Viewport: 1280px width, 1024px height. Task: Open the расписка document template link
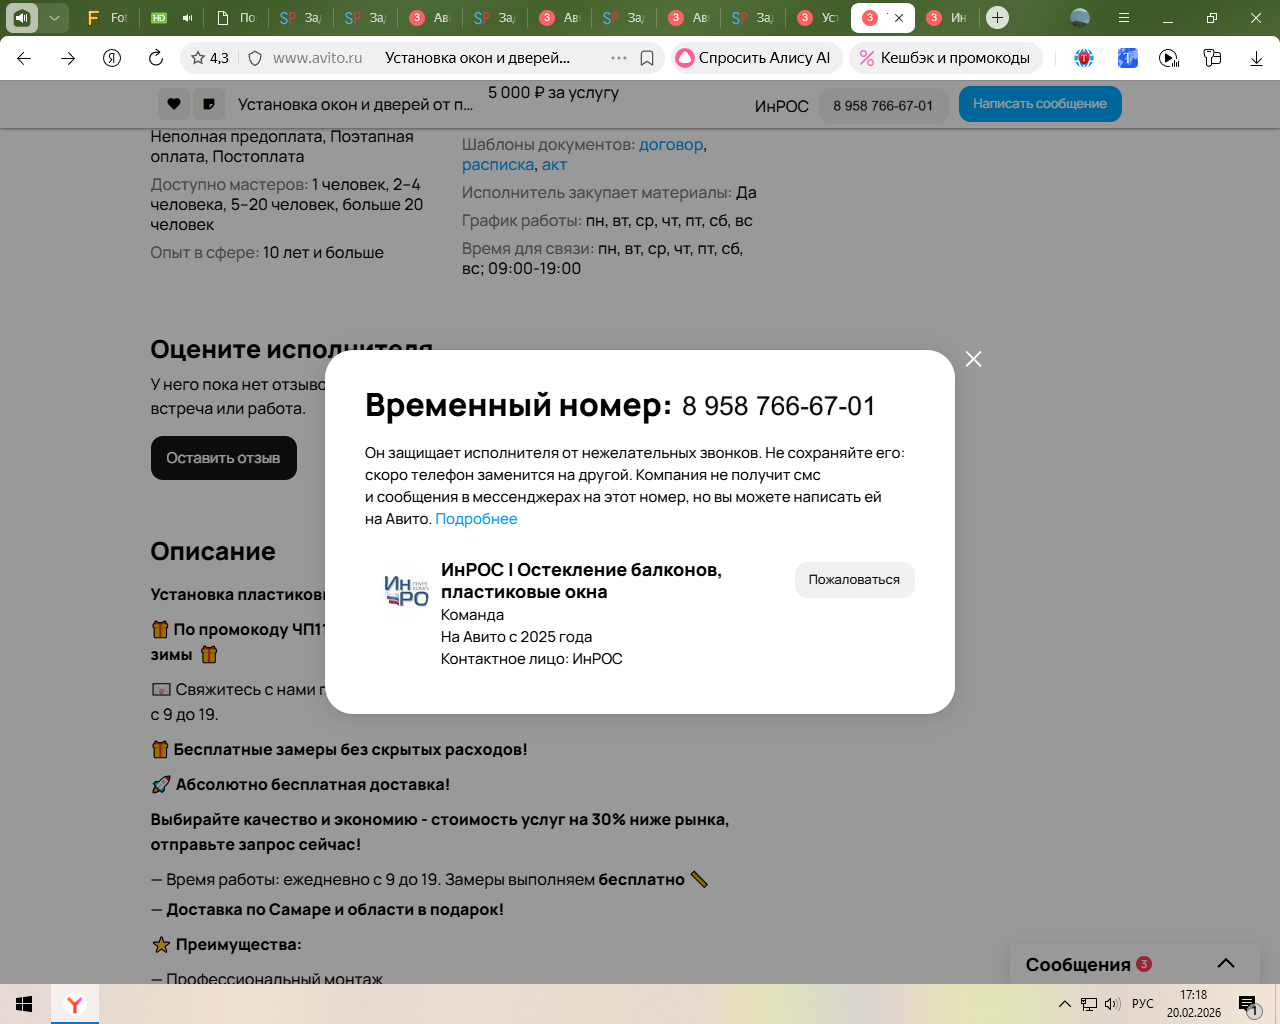[x=498, y=165]
